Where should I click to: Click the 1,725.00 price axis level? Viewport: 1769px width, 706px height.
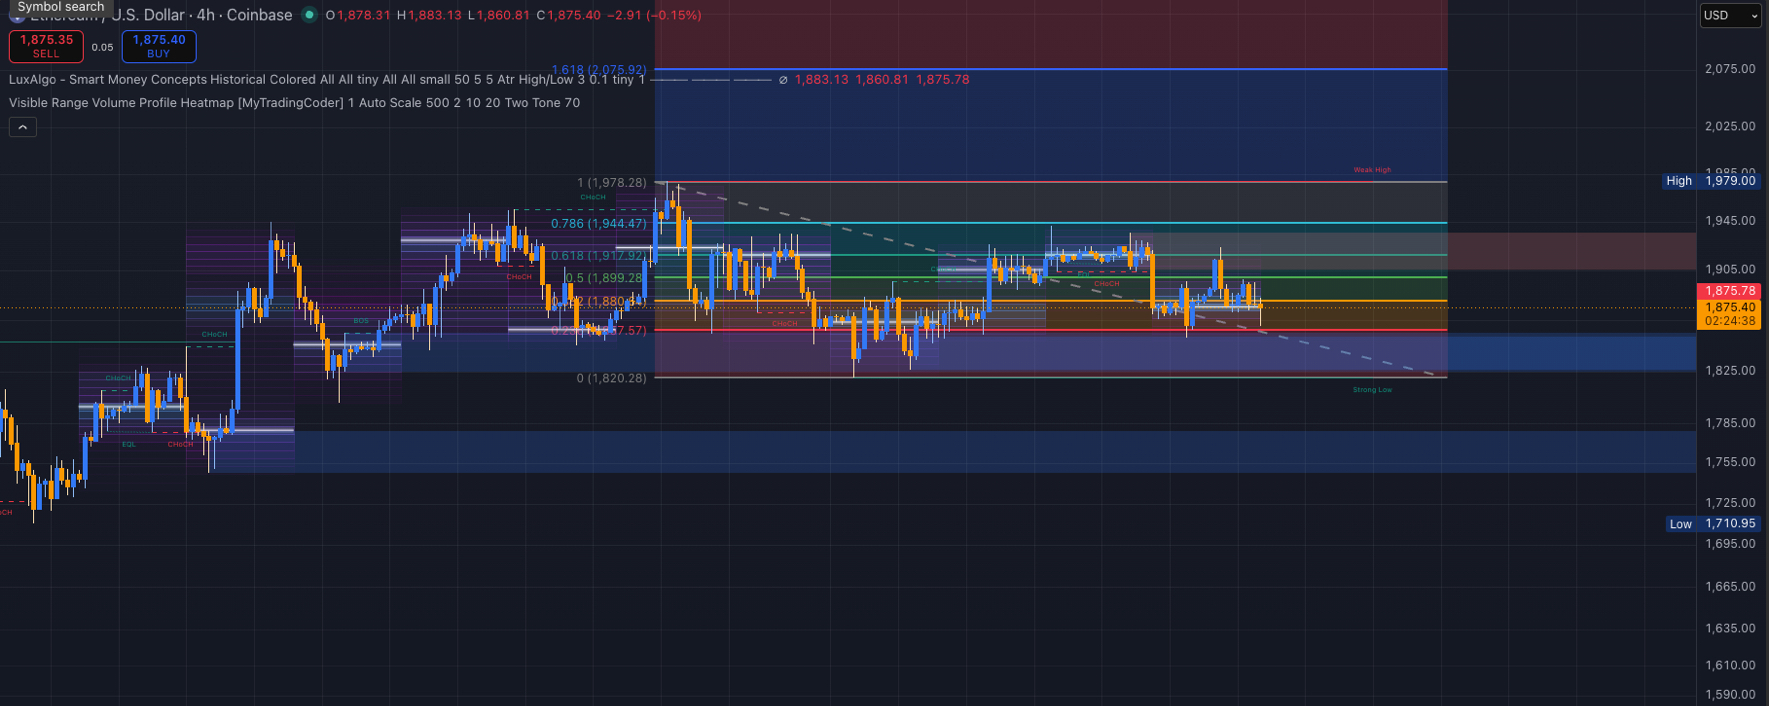tap(1730, 503)
